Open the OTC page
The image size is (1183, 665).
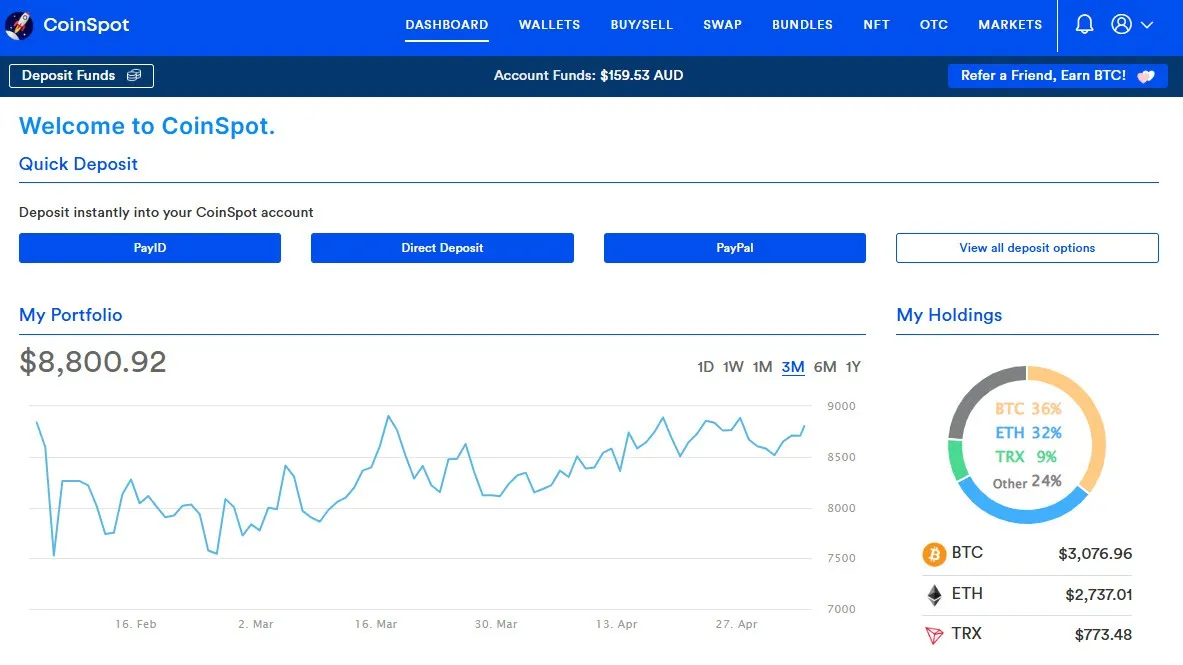tap(933, 25)
